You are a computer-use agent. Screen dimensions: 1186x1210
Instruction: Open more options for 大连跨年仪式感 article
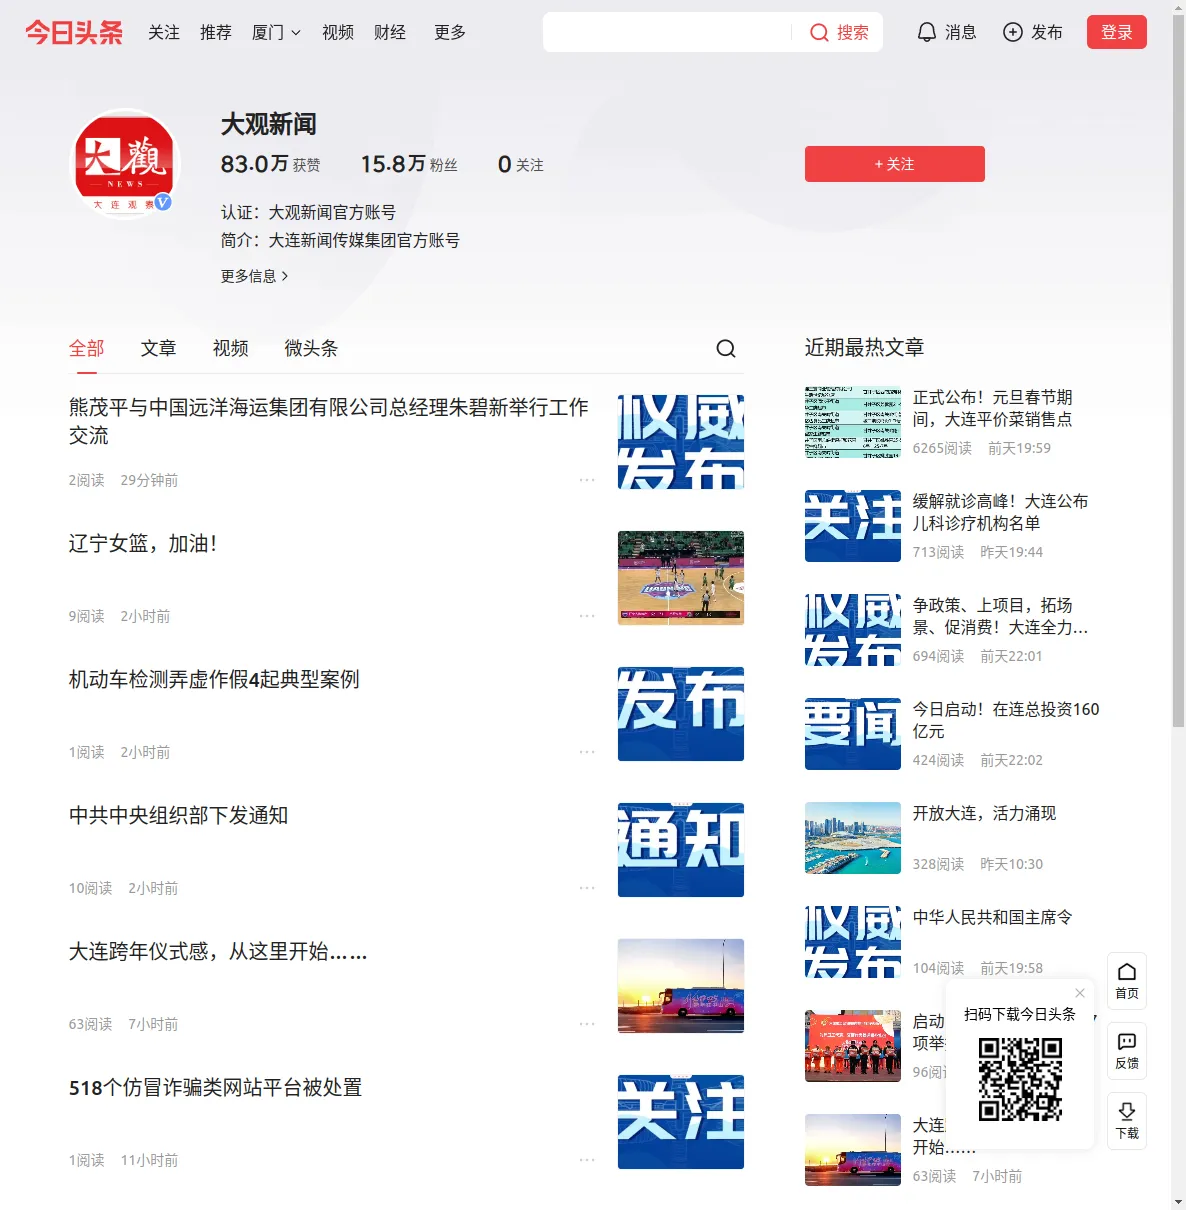(x=587, y=1024)
